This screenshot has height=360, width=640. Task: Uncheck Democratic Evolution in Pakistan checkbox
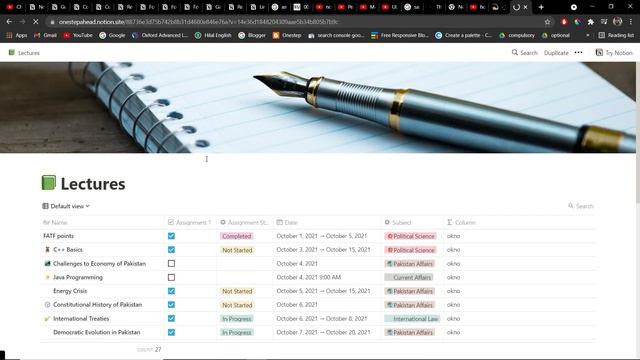point(171,332)
